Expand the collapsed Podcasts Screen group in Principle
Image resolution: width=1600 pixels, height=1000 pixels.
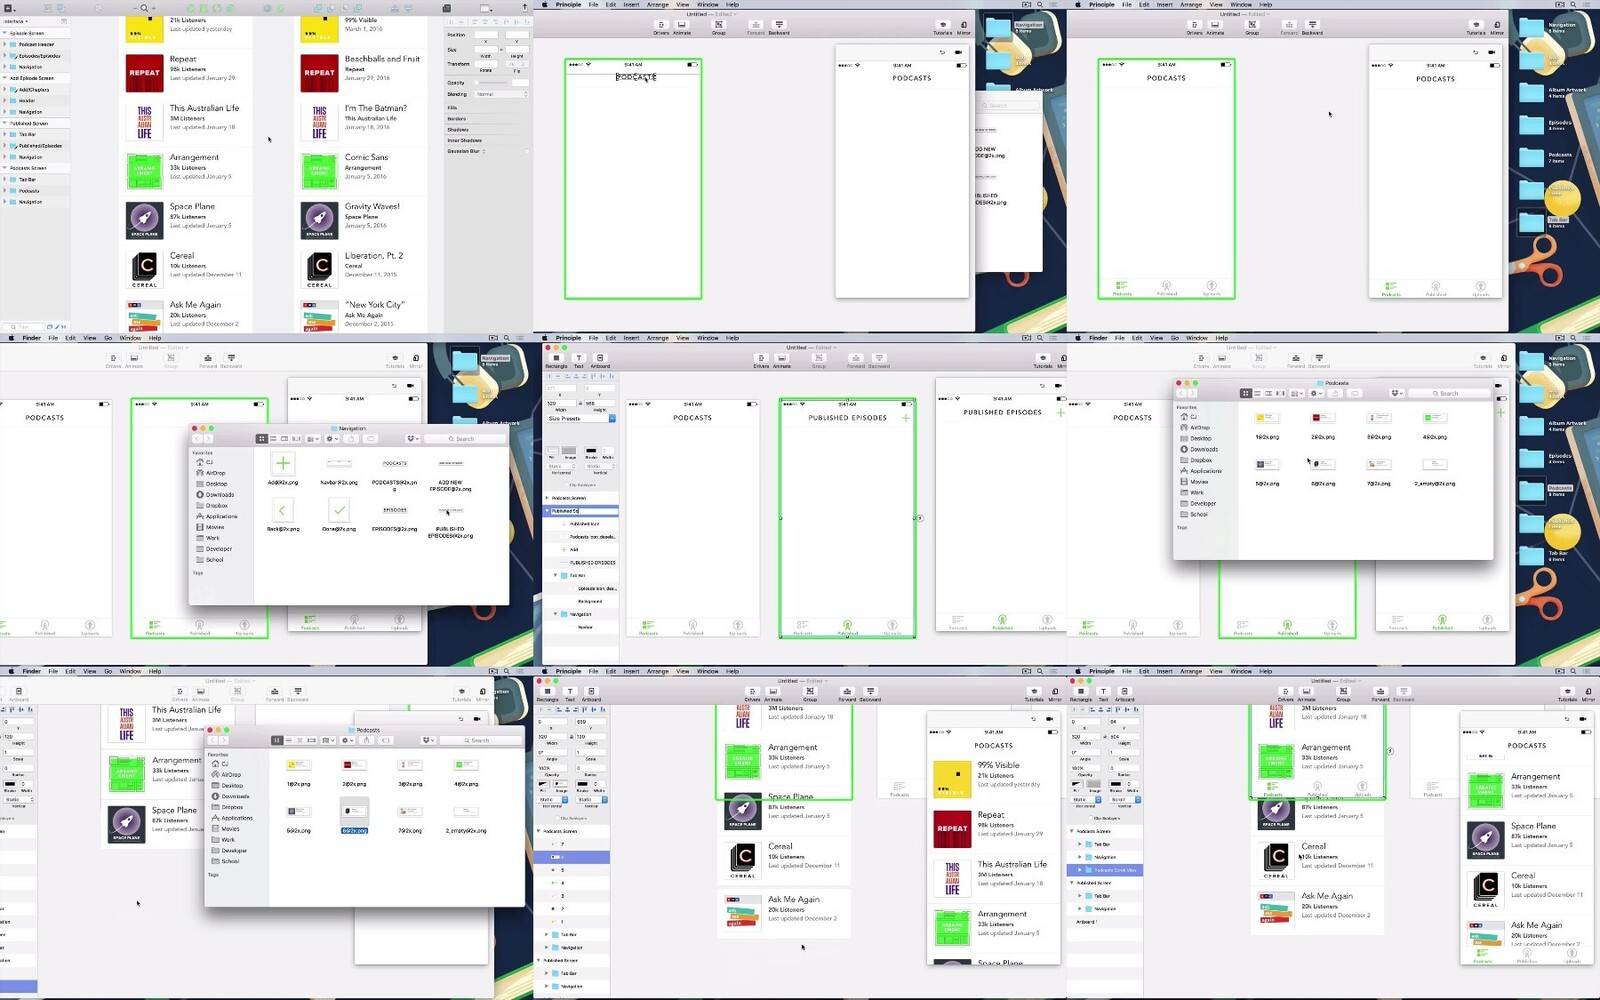[x=547, y=498]
